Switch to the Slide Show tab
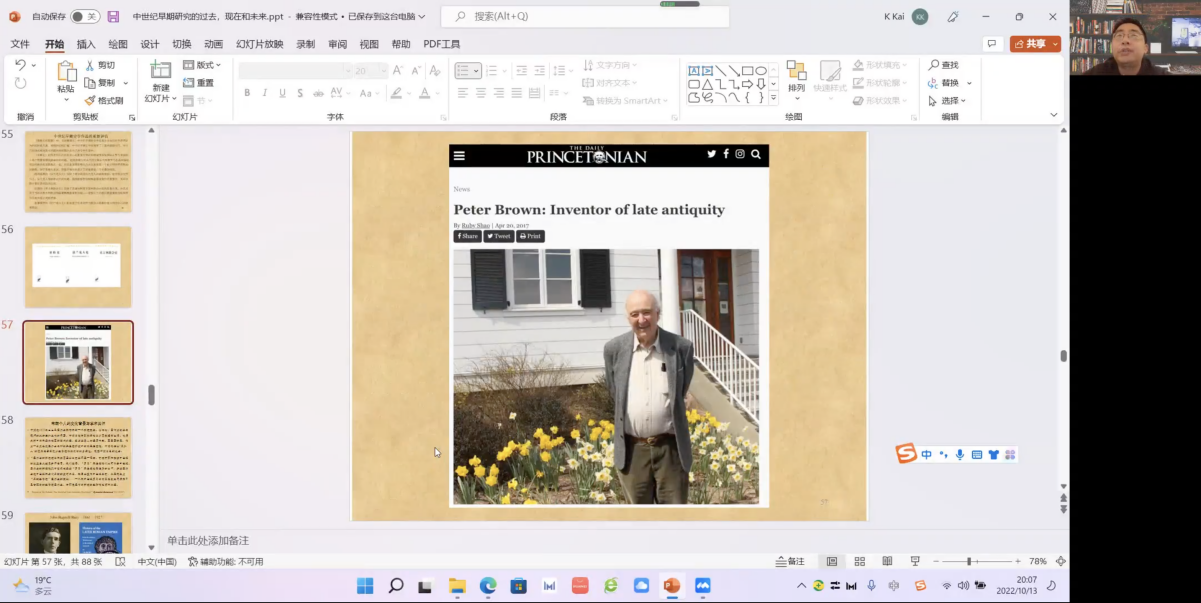1201x603 pixels. (x=259, y=44)
